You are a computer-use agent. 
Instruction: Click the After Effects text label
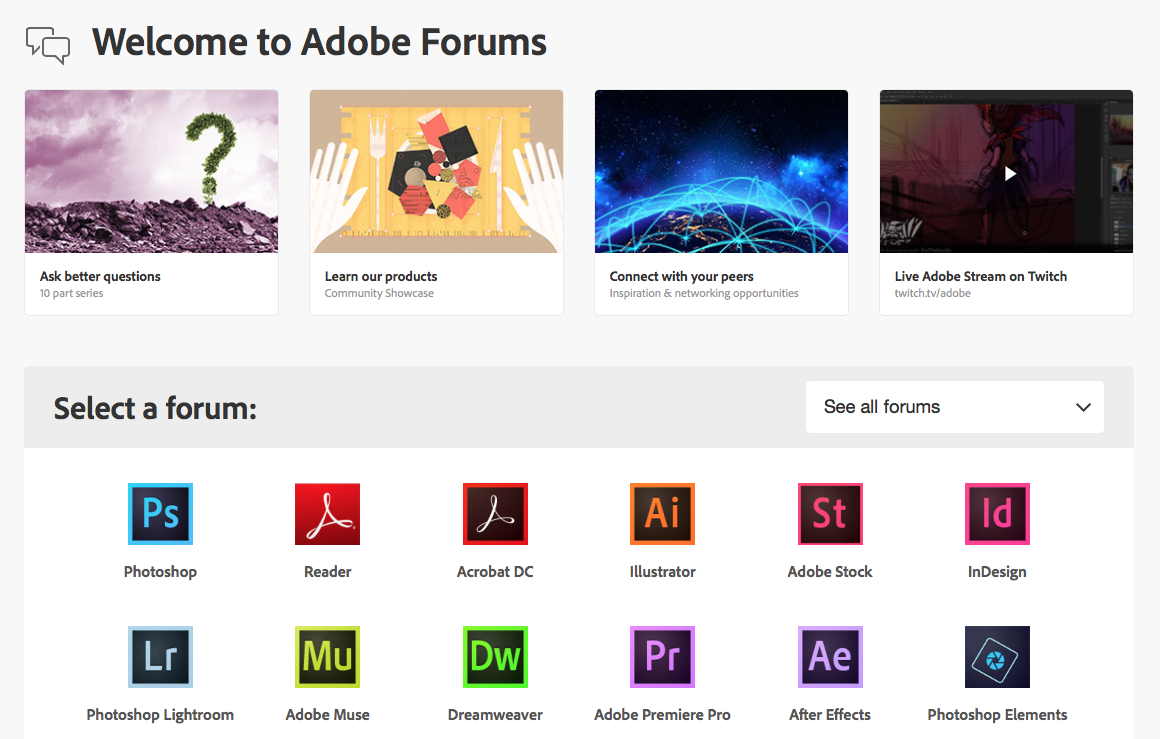(x=830, y=715)
